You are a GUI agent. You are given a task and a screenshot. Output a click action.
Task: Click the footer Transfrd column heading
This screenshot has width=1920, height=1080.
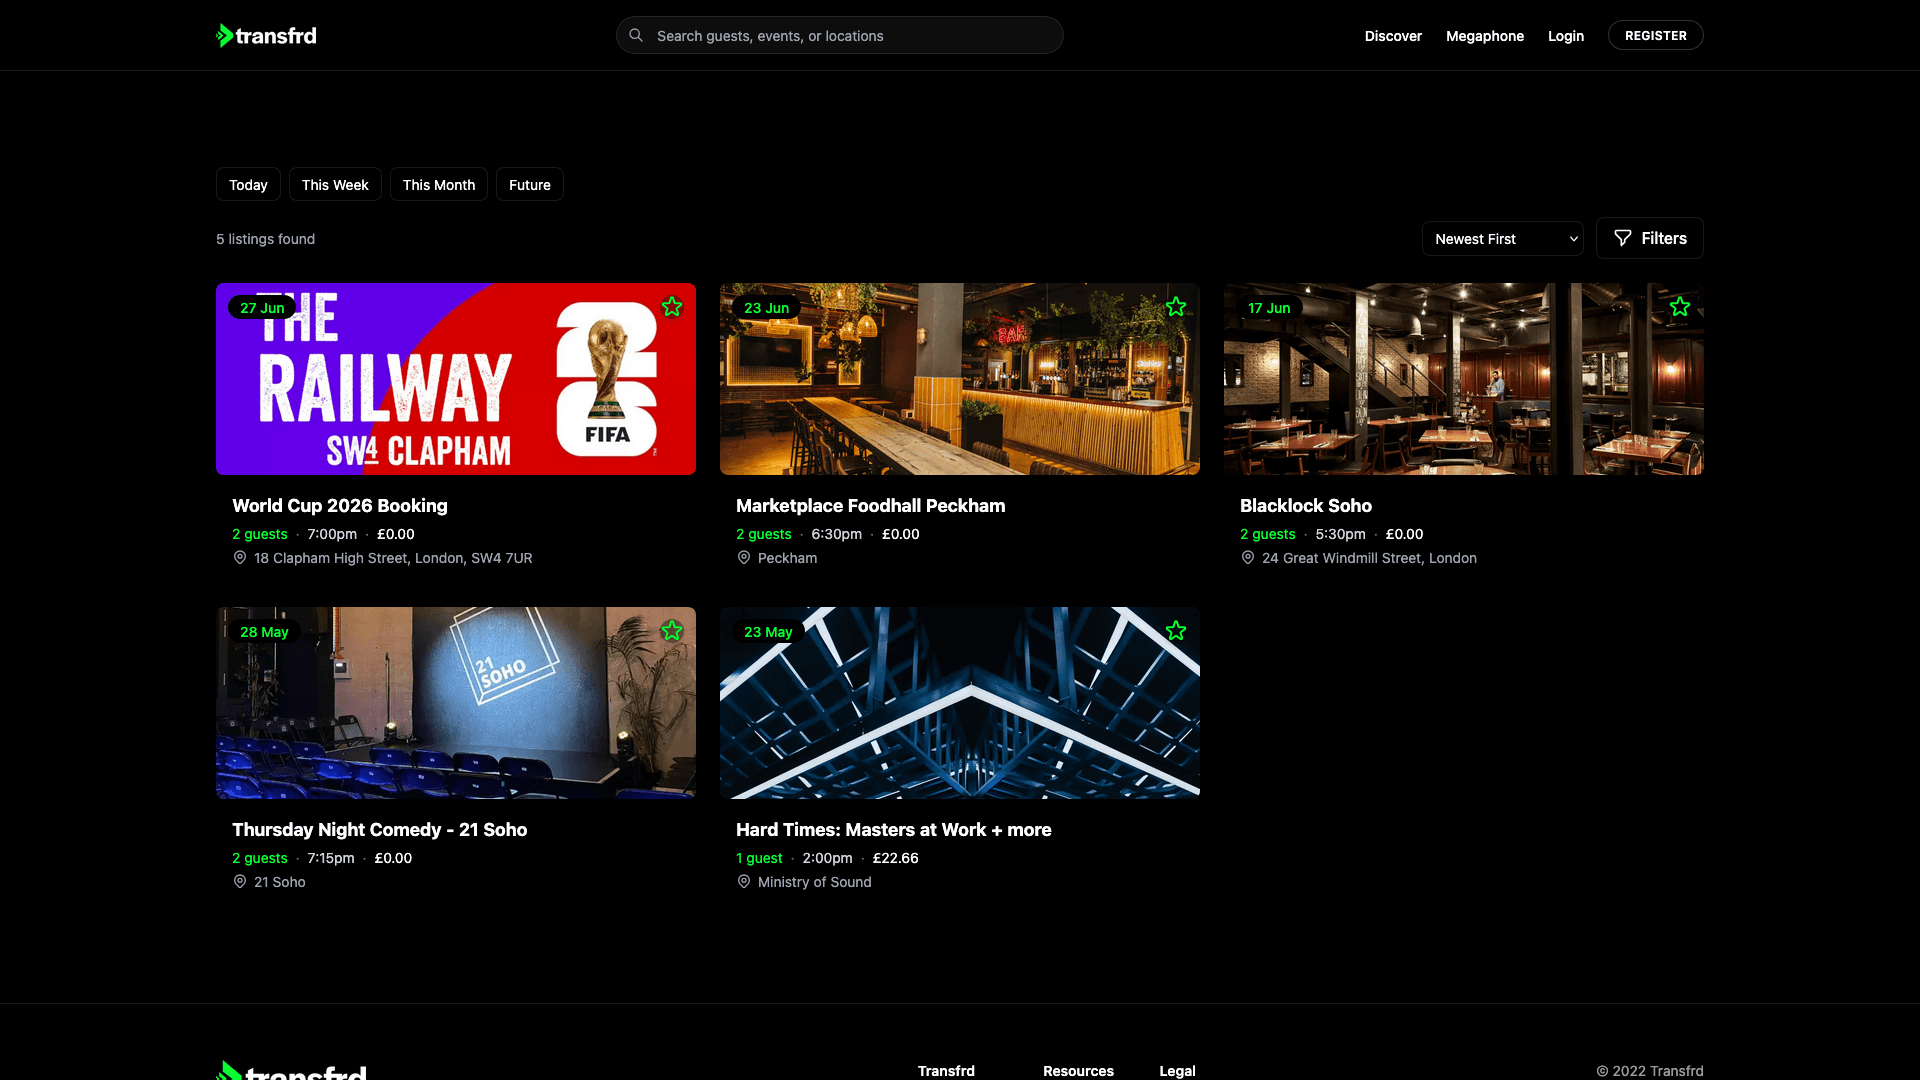point(946,1071)
